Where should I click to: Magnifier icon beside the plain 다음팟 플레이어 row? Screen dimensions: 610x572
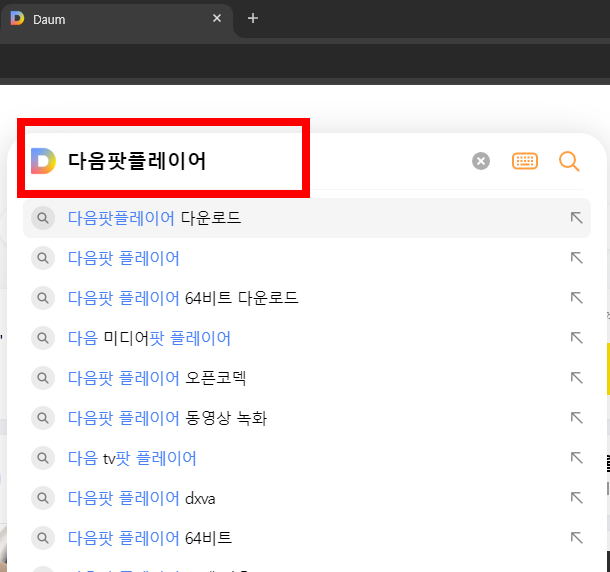[43, 258]
